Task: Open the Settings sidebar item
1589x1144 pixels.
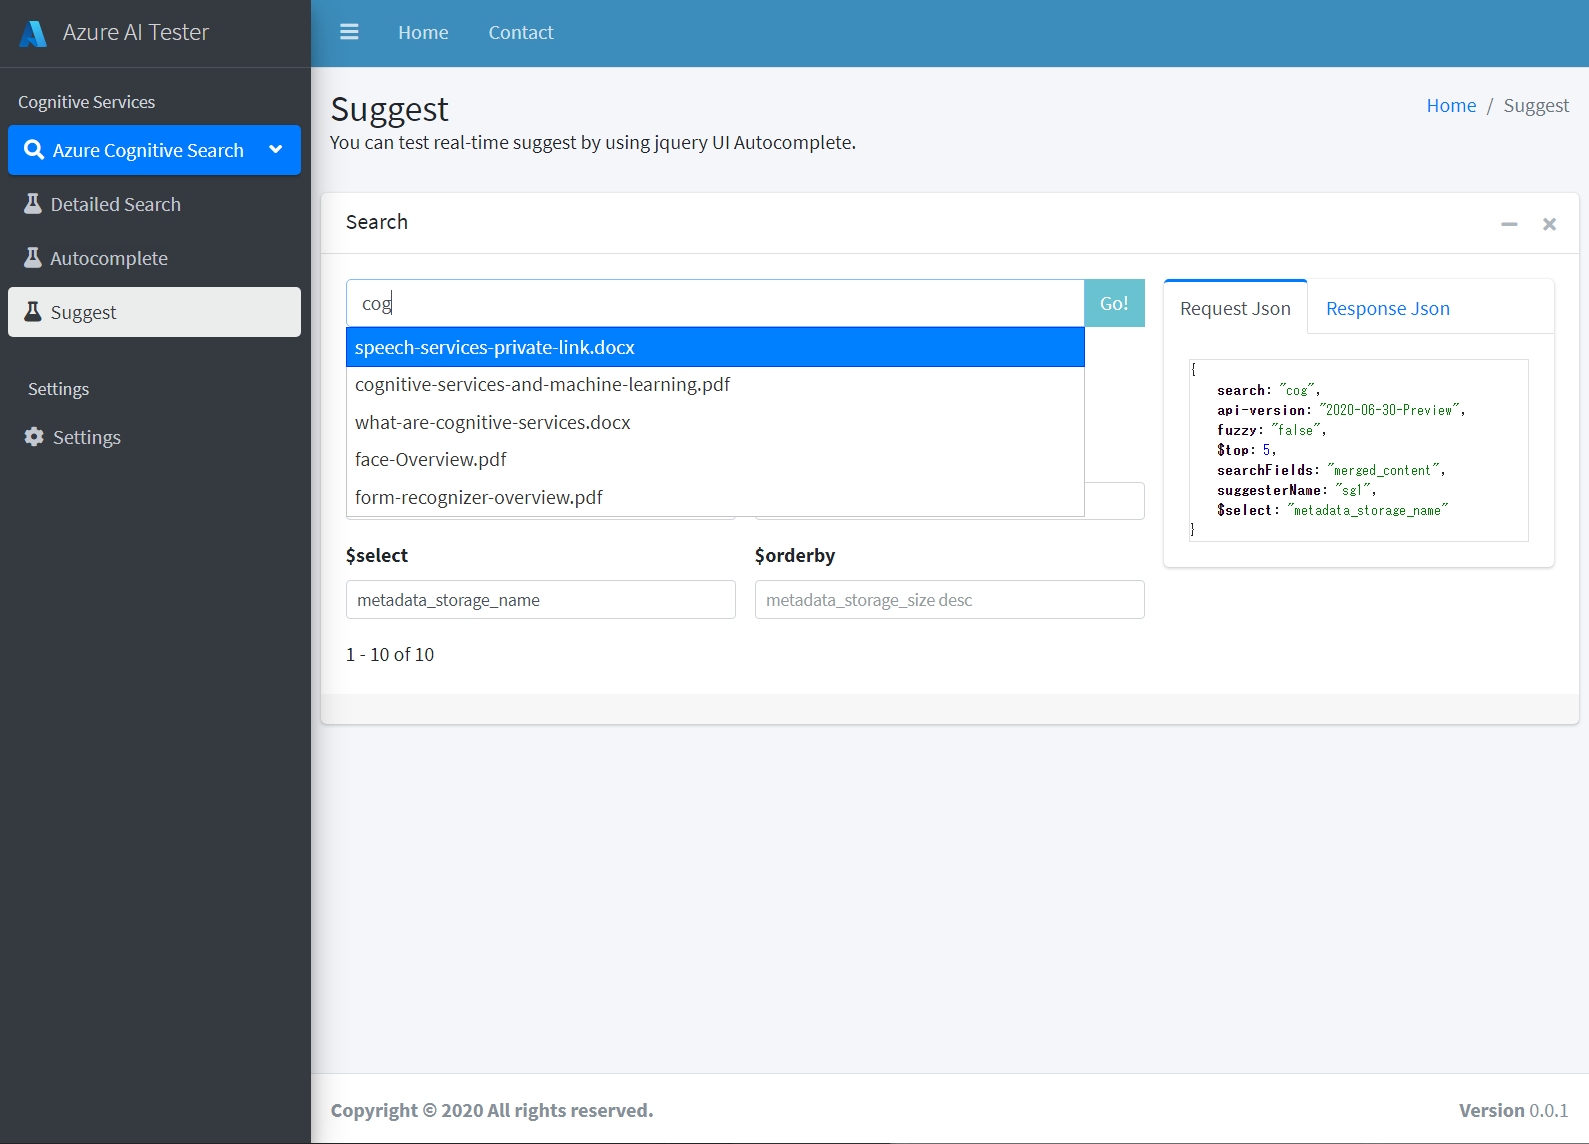Action: coord(154,437)
